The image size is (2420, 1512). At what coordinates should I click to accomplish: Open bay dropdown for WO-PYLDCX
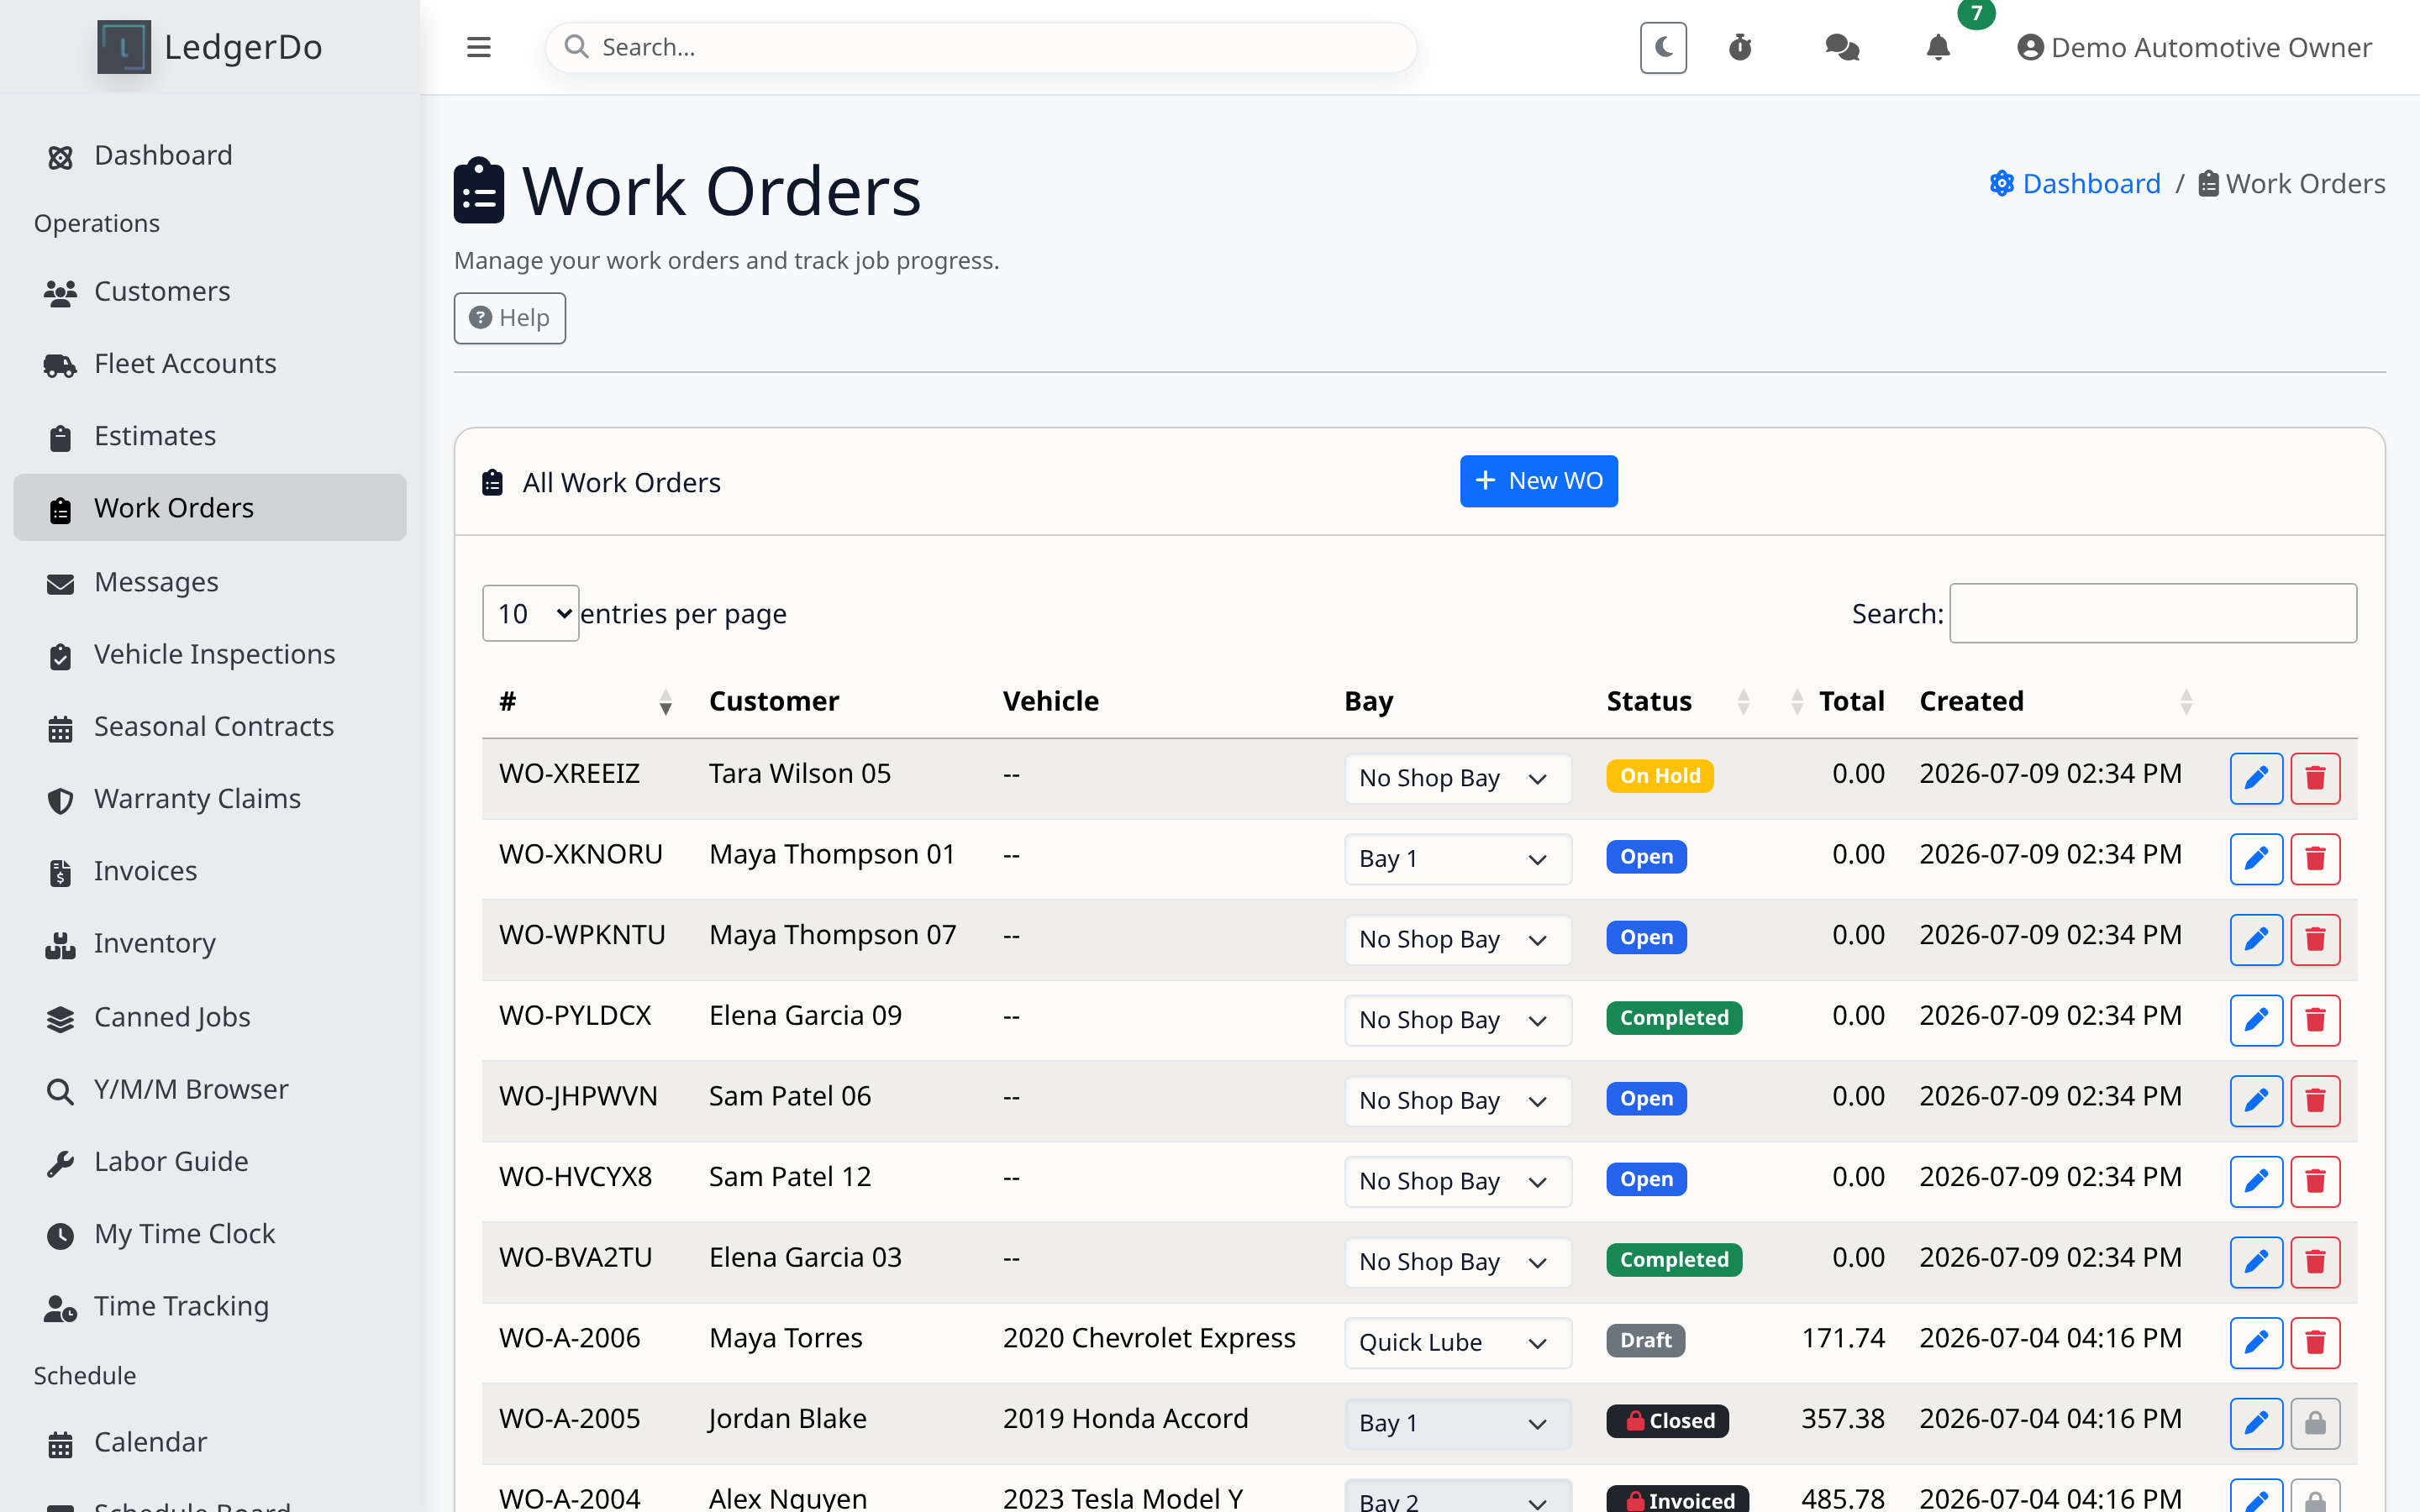1457,1020
